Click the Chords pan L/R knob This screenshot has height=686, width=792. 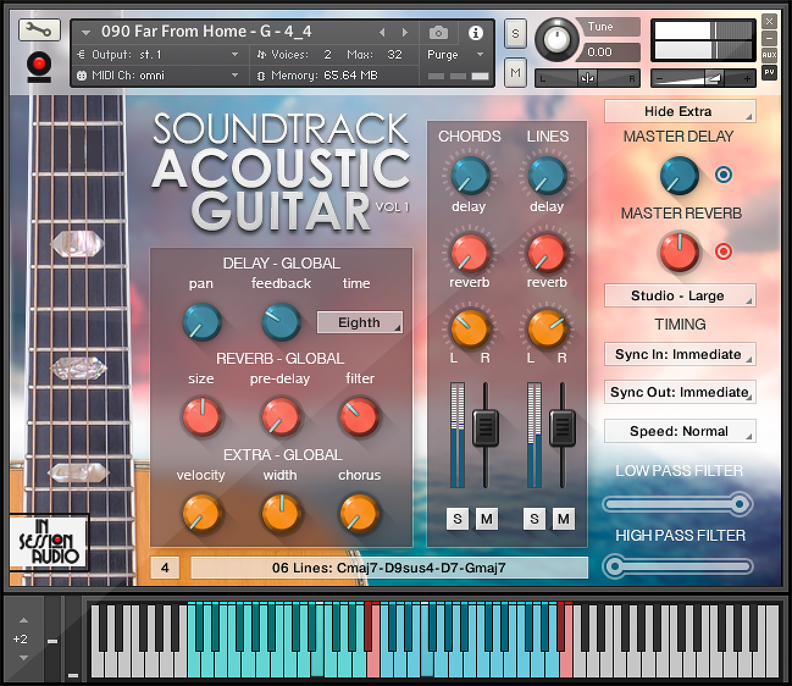pos(470,329)
